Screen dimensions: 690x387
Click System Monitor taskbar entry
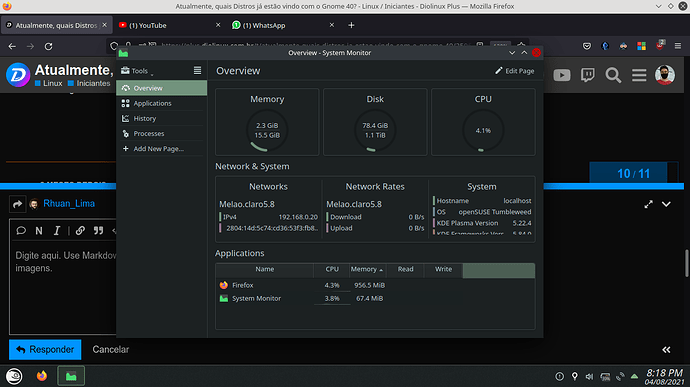[x=71, y=376]
